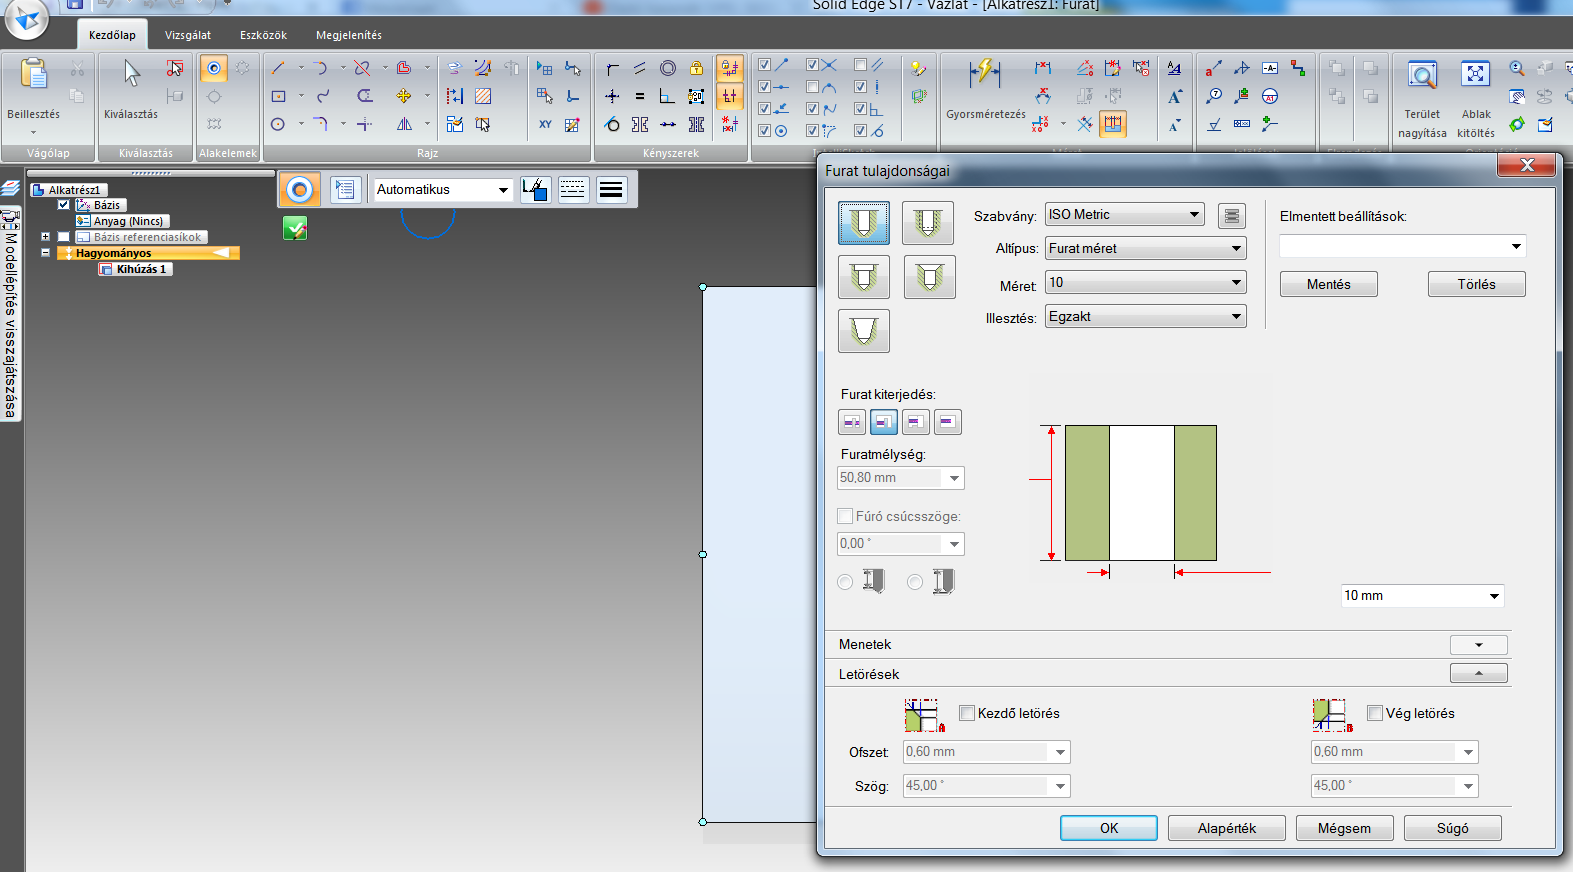Open the Szabvány ISO Metric dropdown
Screen dimensions: 1573x872
[x=1125, y=215]
